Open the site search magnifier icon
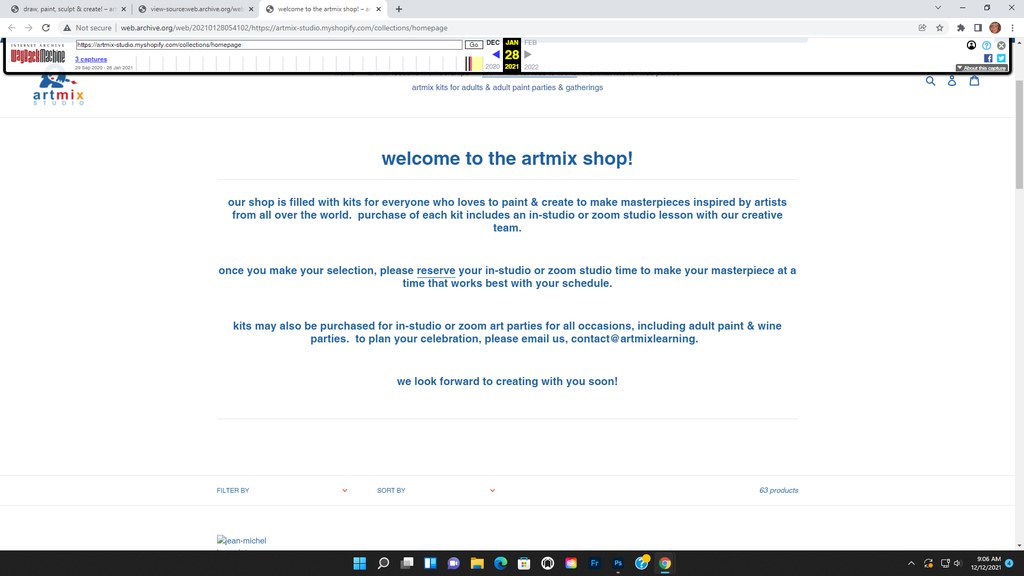The width and height of the screenshot is (1024, 576). 930,81
